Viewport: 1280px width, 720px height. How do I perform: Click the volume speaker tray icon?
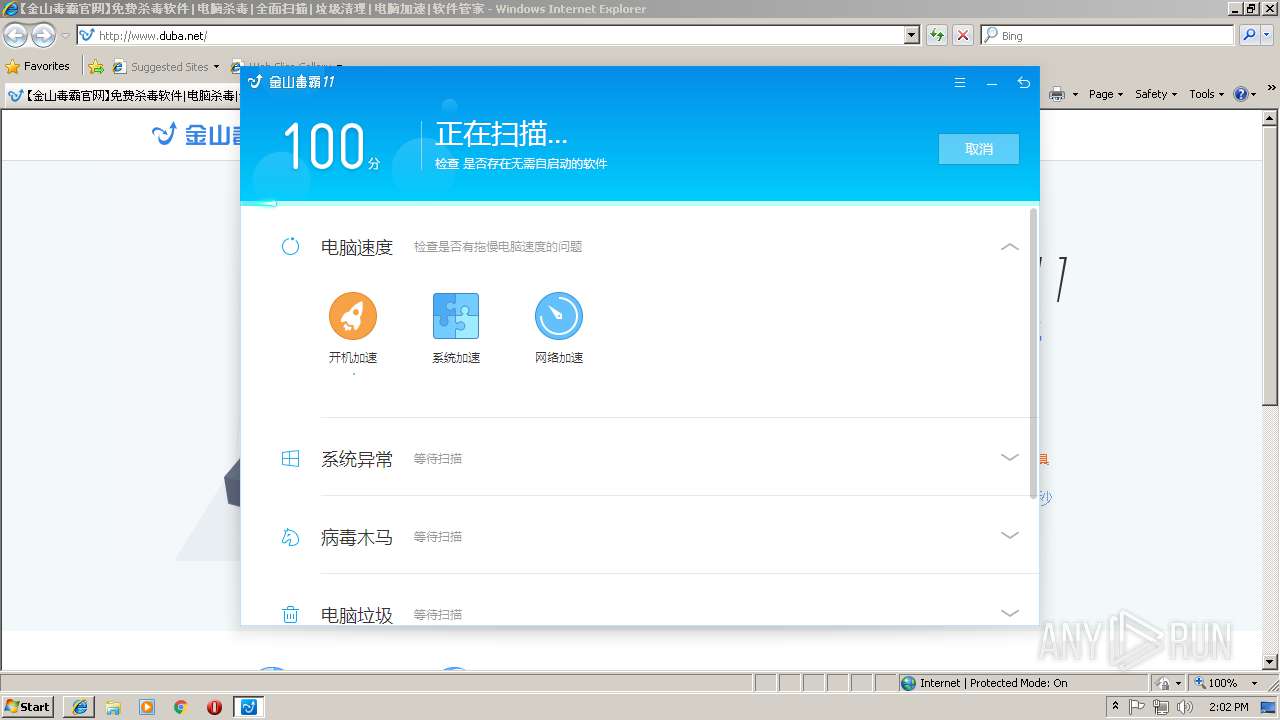coord(1185,707)
